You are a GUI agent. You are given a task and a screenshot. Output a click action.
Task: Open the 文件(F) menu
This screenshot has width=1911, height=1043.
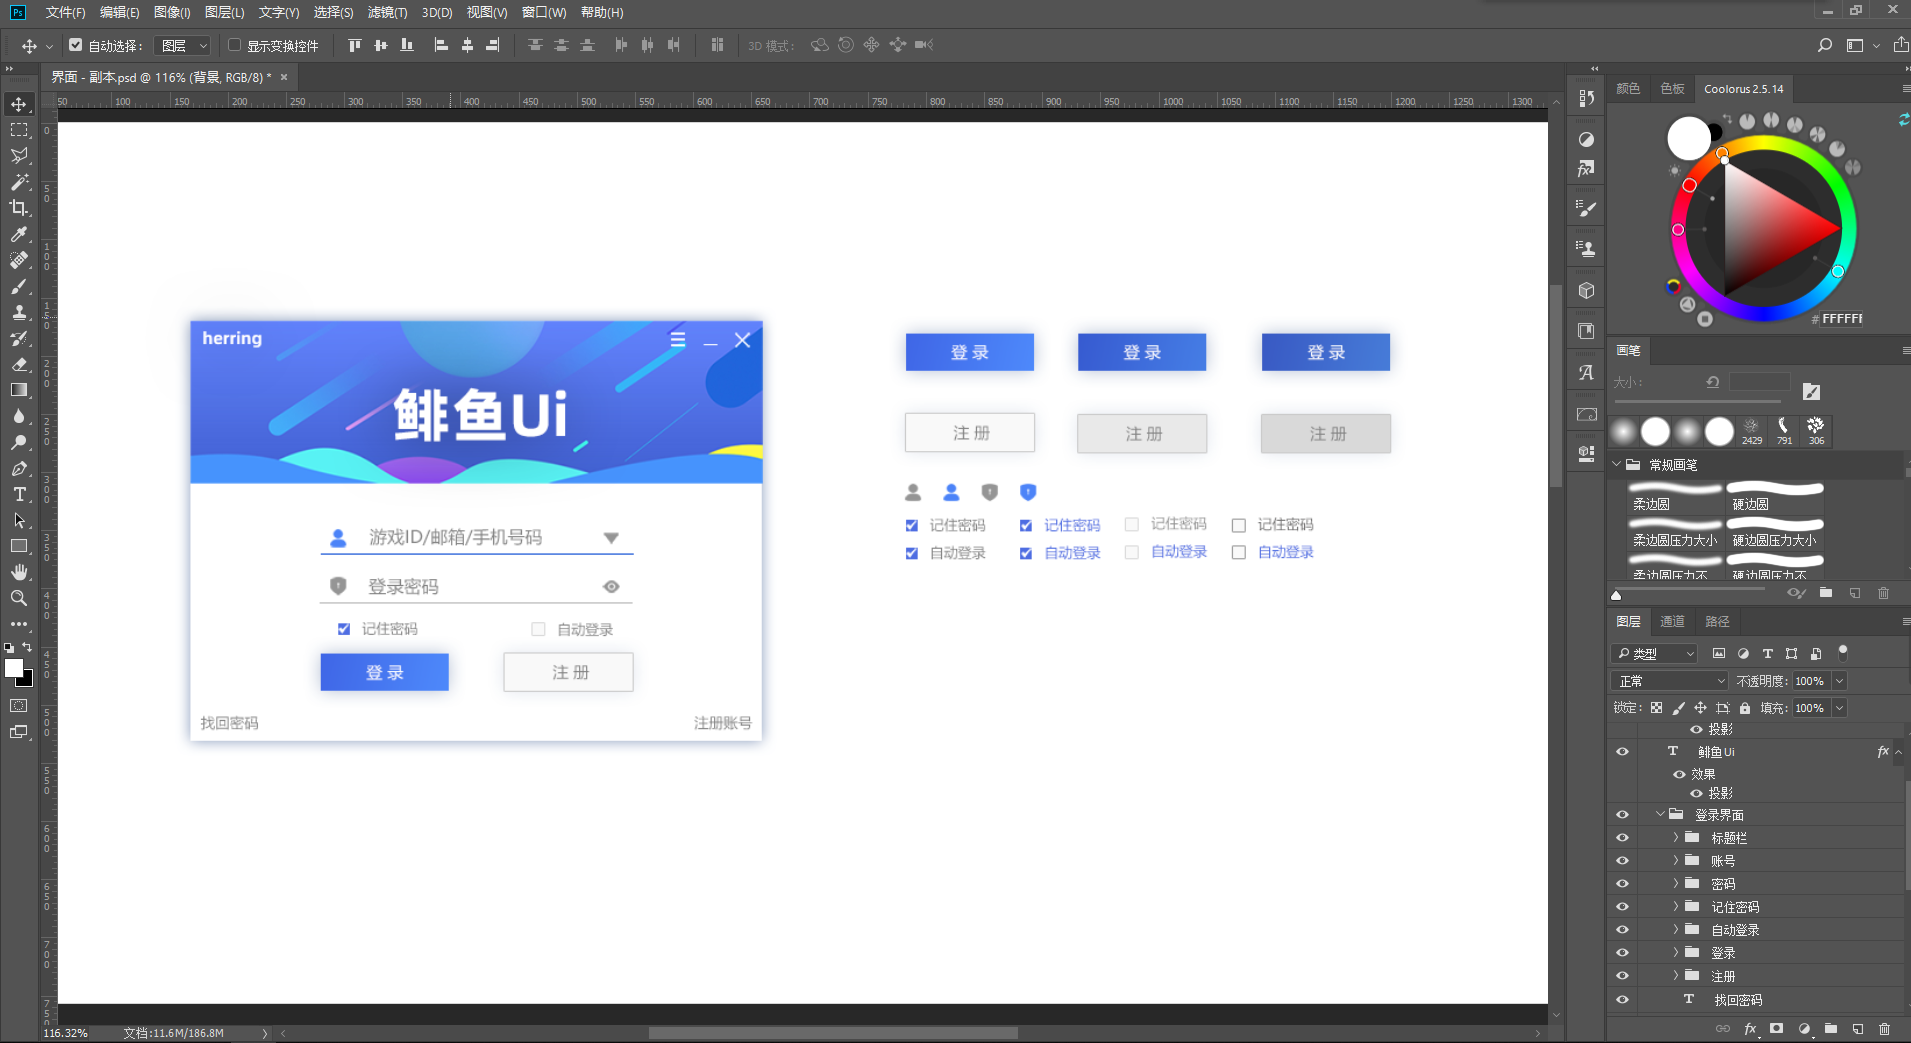pyautogui.click(x=65, y=12)
